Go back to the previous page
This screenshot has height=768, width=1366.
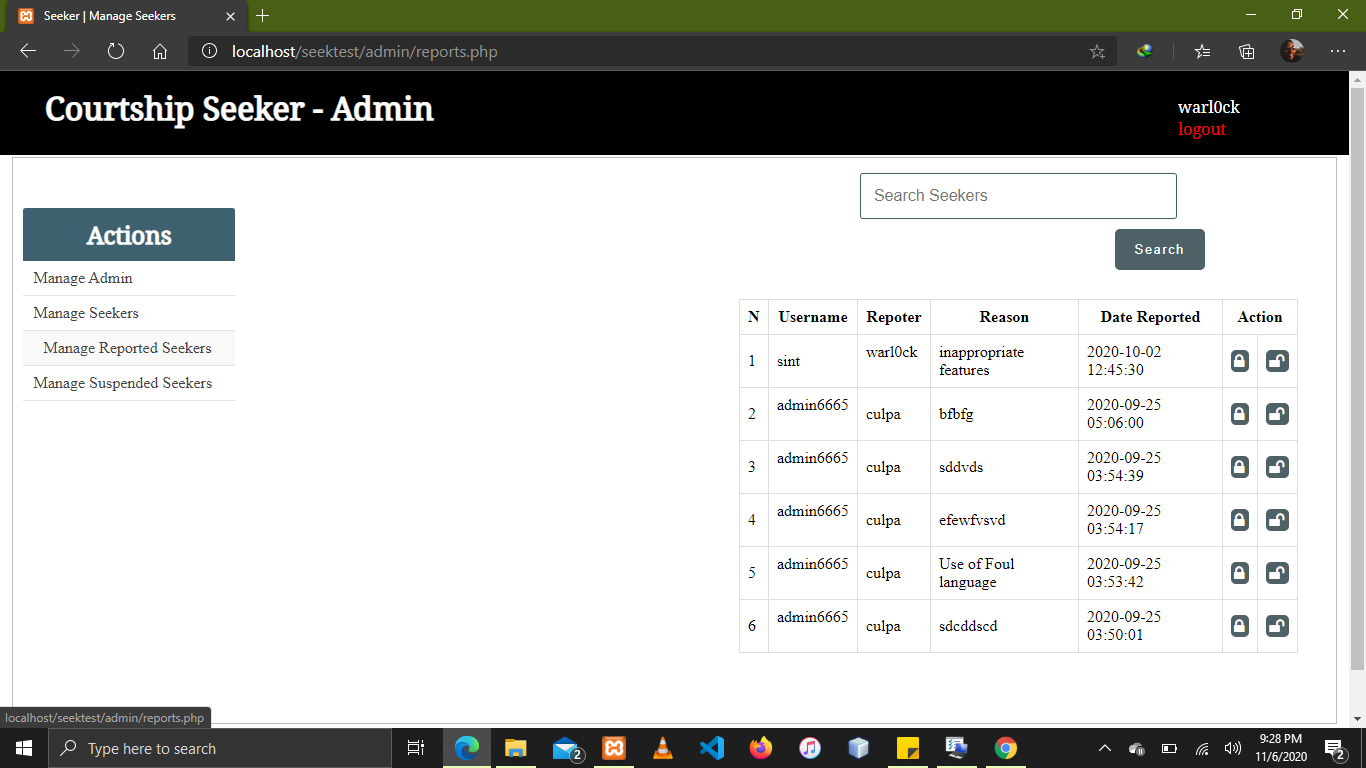(28, 51)
